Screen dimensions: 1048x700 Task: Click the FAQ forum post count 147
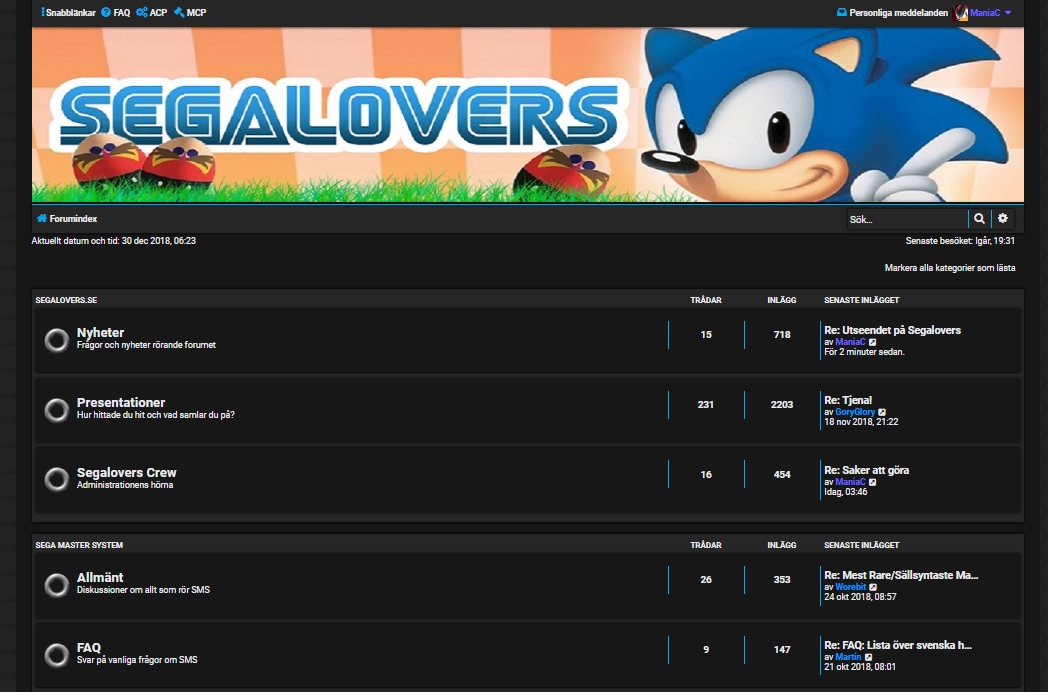point(782,649)
